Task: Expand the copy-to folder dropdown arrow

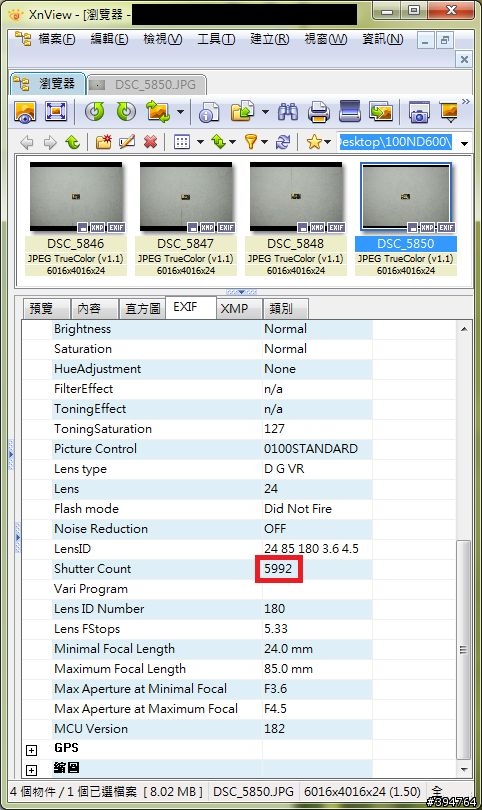Action: tap(265, 112)
